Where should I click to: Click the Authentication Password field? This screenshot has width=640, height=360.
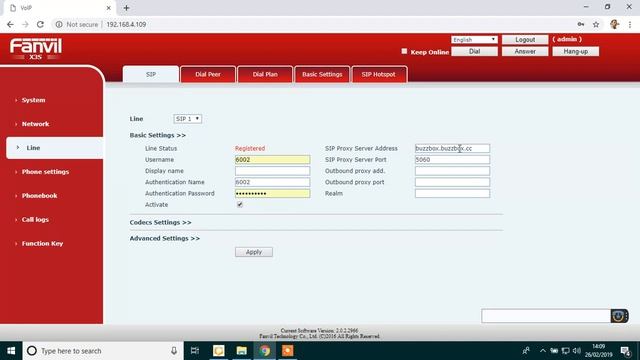coord(272,193)
